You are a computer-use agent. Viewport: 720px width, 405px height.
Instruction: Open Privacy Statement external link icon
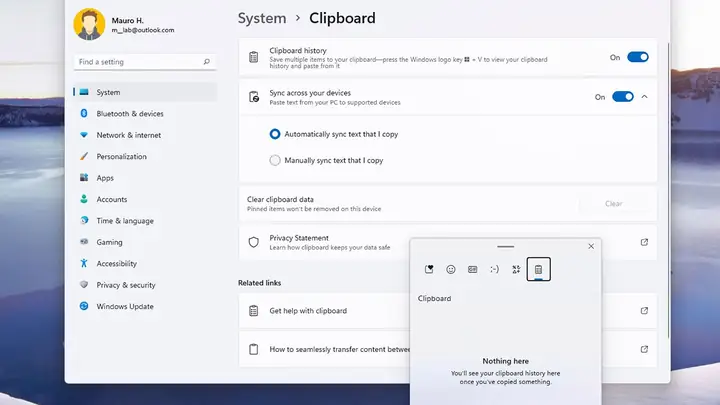(x=644, y=242)
